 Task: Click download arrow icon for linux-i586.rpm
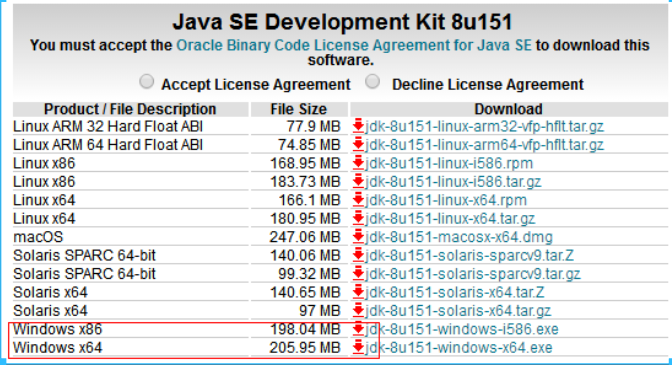[x=358, y=163]
